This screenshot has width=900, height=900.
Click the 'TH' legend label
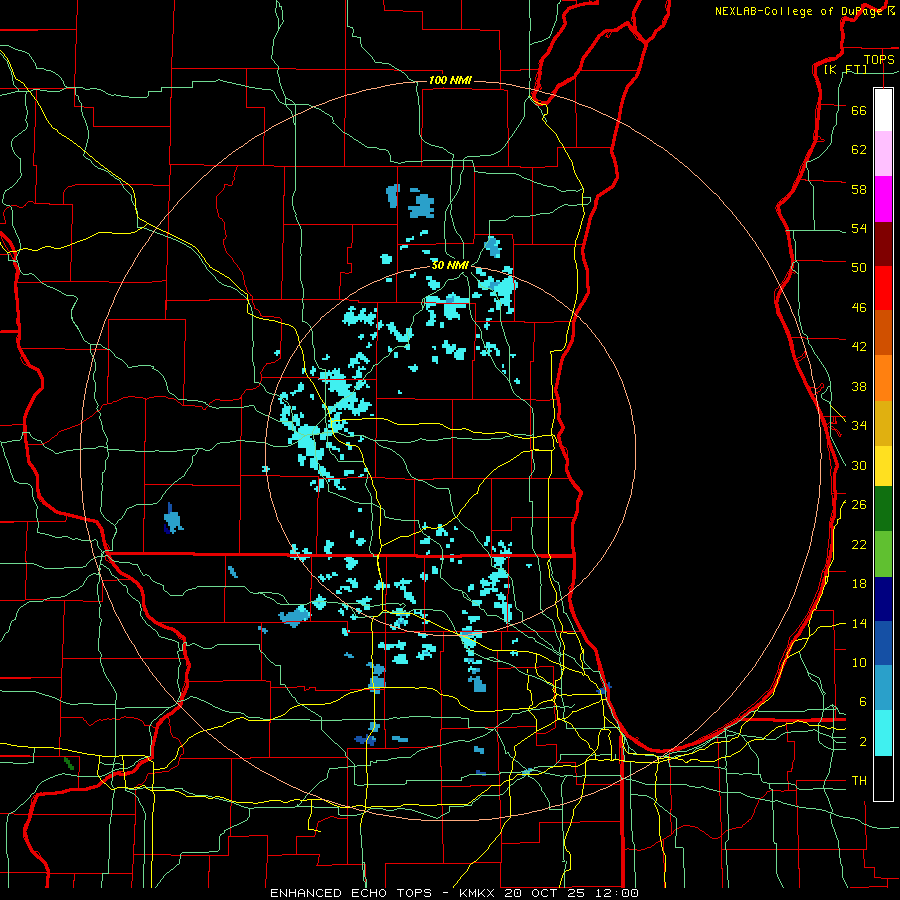(859, 781)
